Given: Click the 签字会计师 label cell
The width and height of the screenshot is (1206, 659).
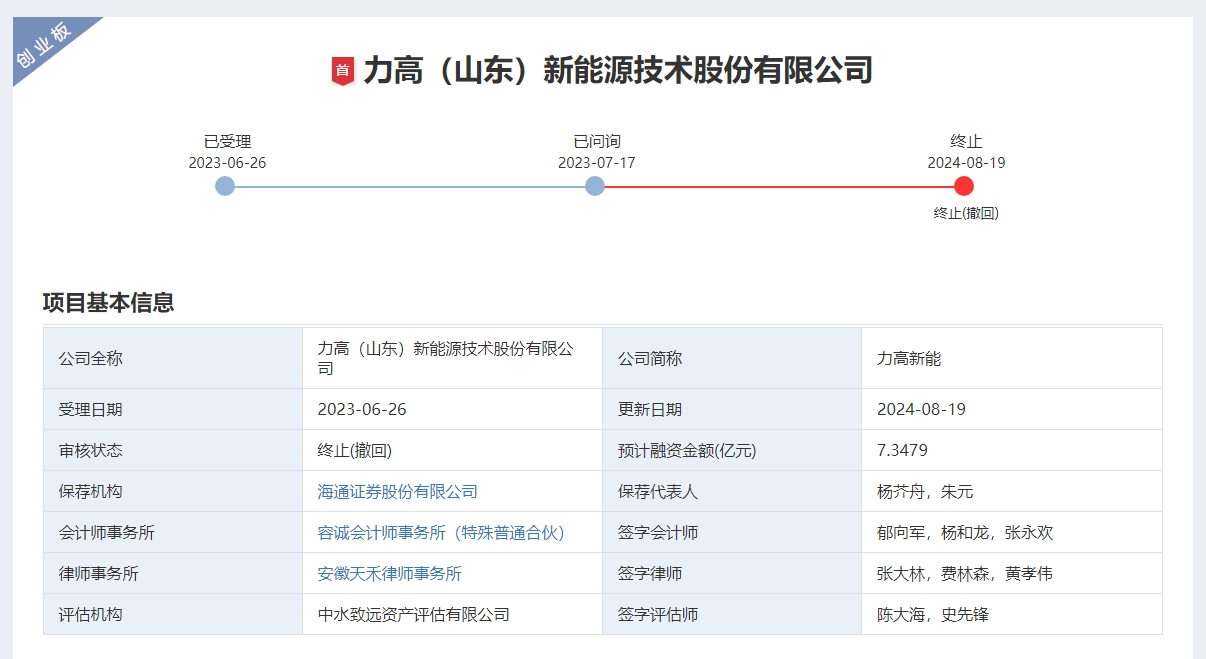Looking at the screenshot, I should pyautogui.click(x=732, y=533).
